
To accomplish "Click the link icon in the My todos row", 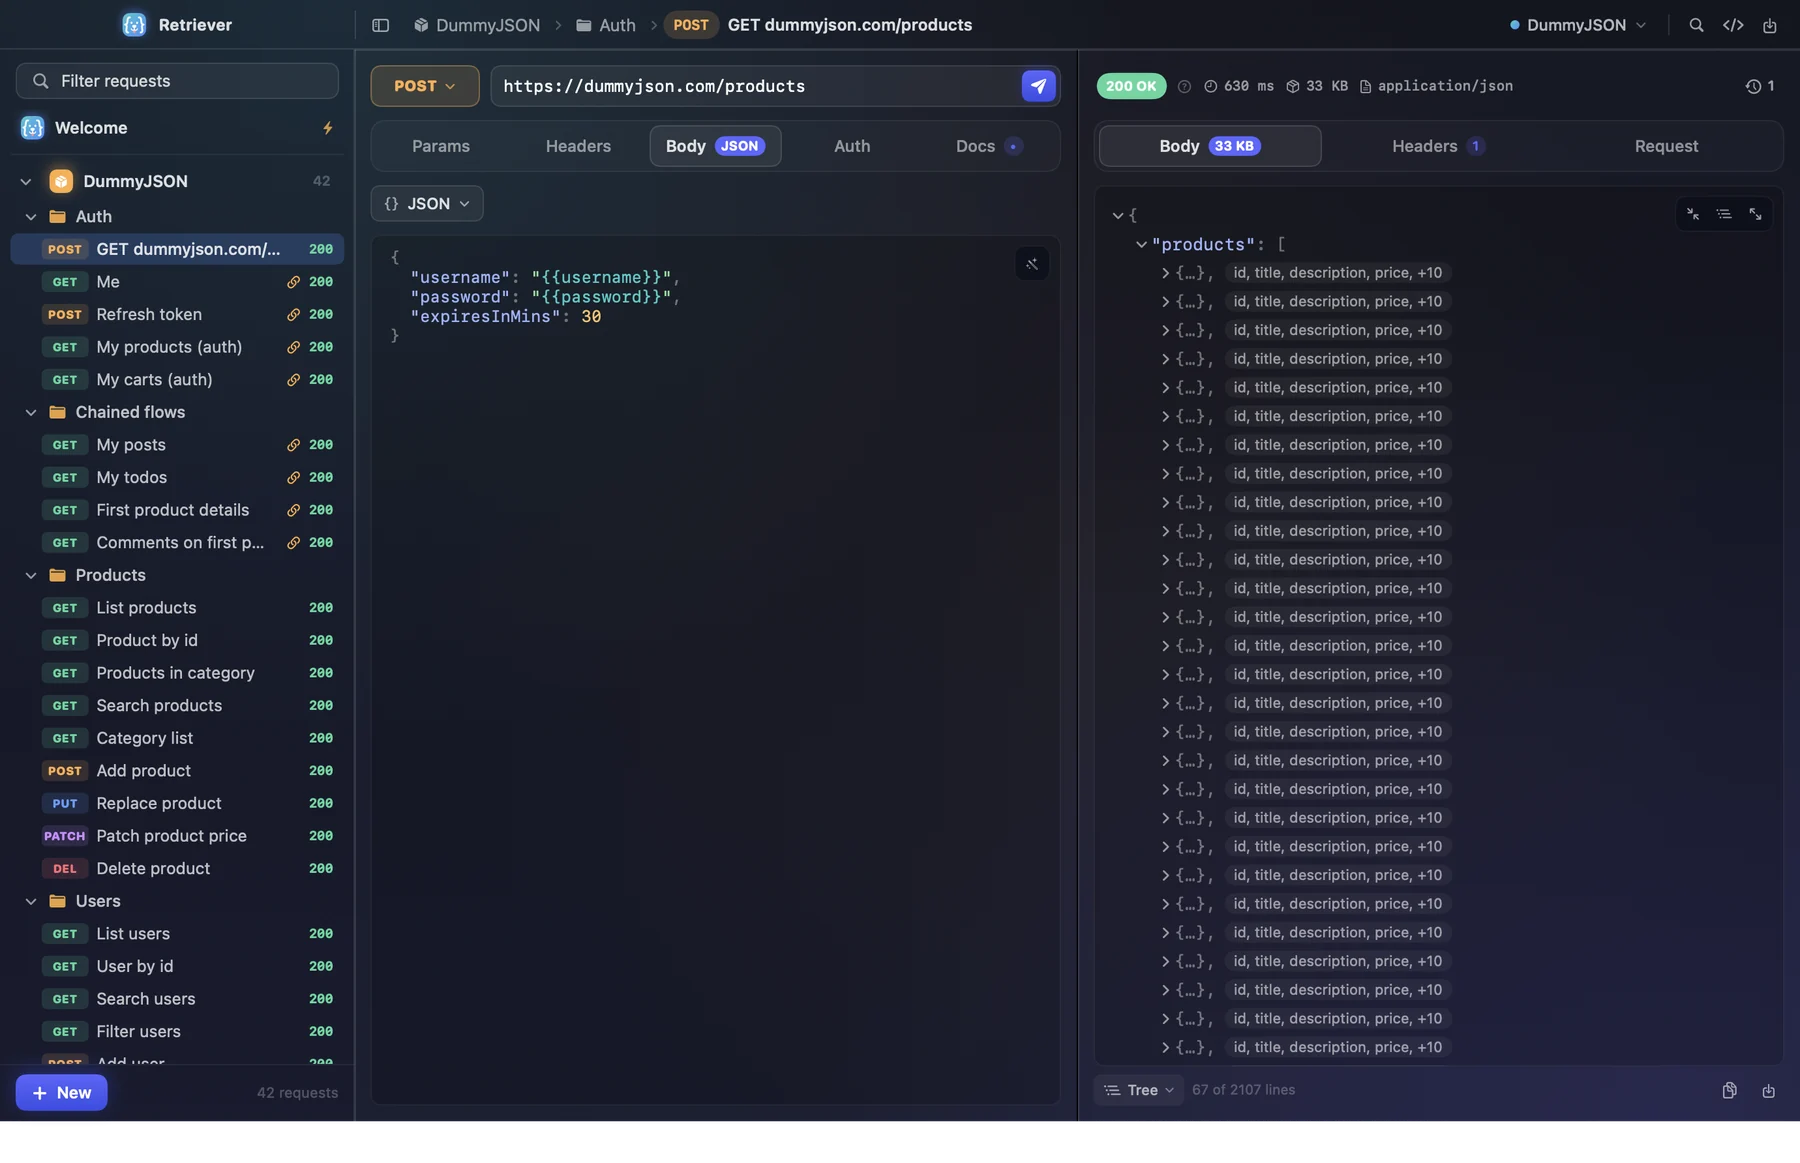I will coord(293,478).
